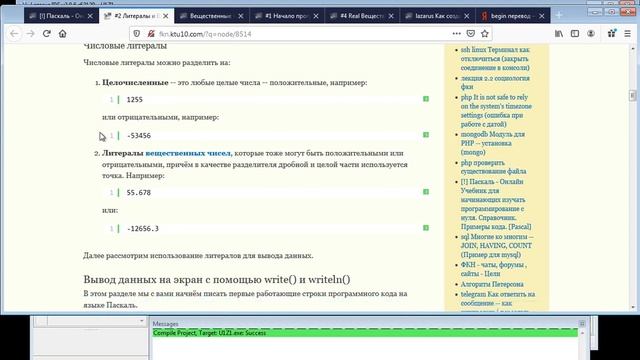Click green icon beside -12656.3 code

(426, 228)
